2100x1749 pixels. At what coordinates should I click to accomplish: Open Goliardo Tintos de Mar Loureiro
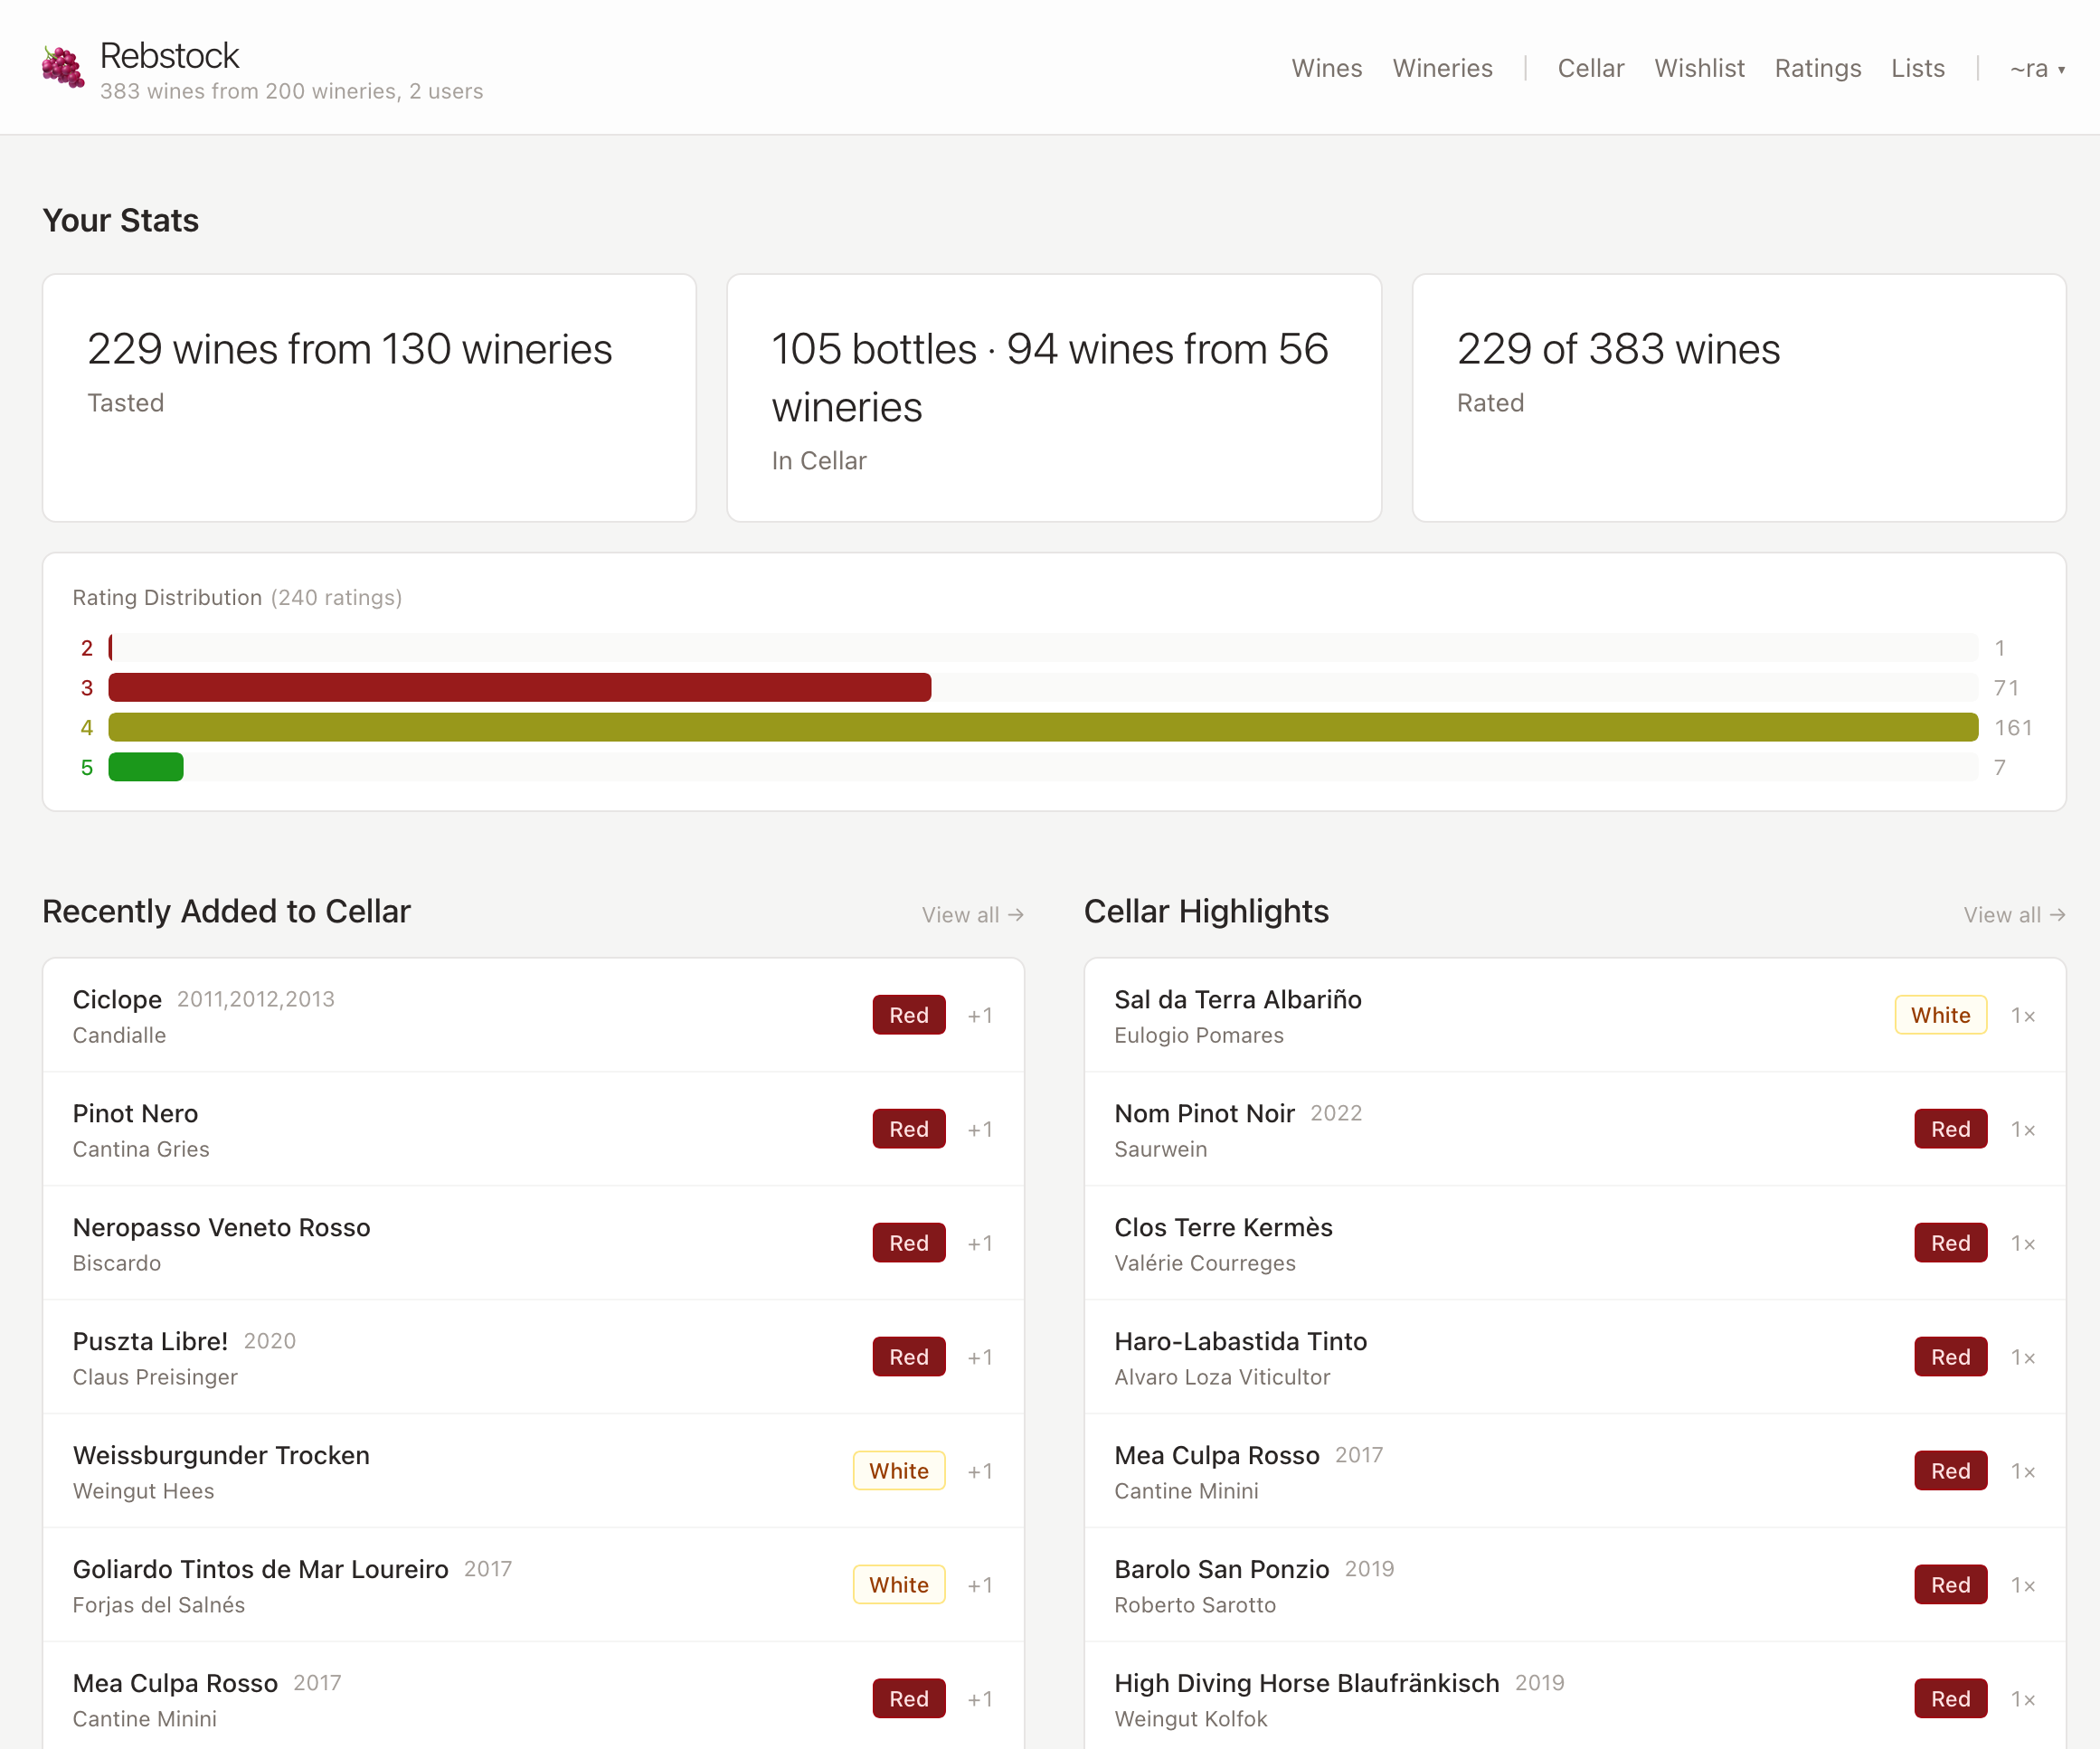533,1585
